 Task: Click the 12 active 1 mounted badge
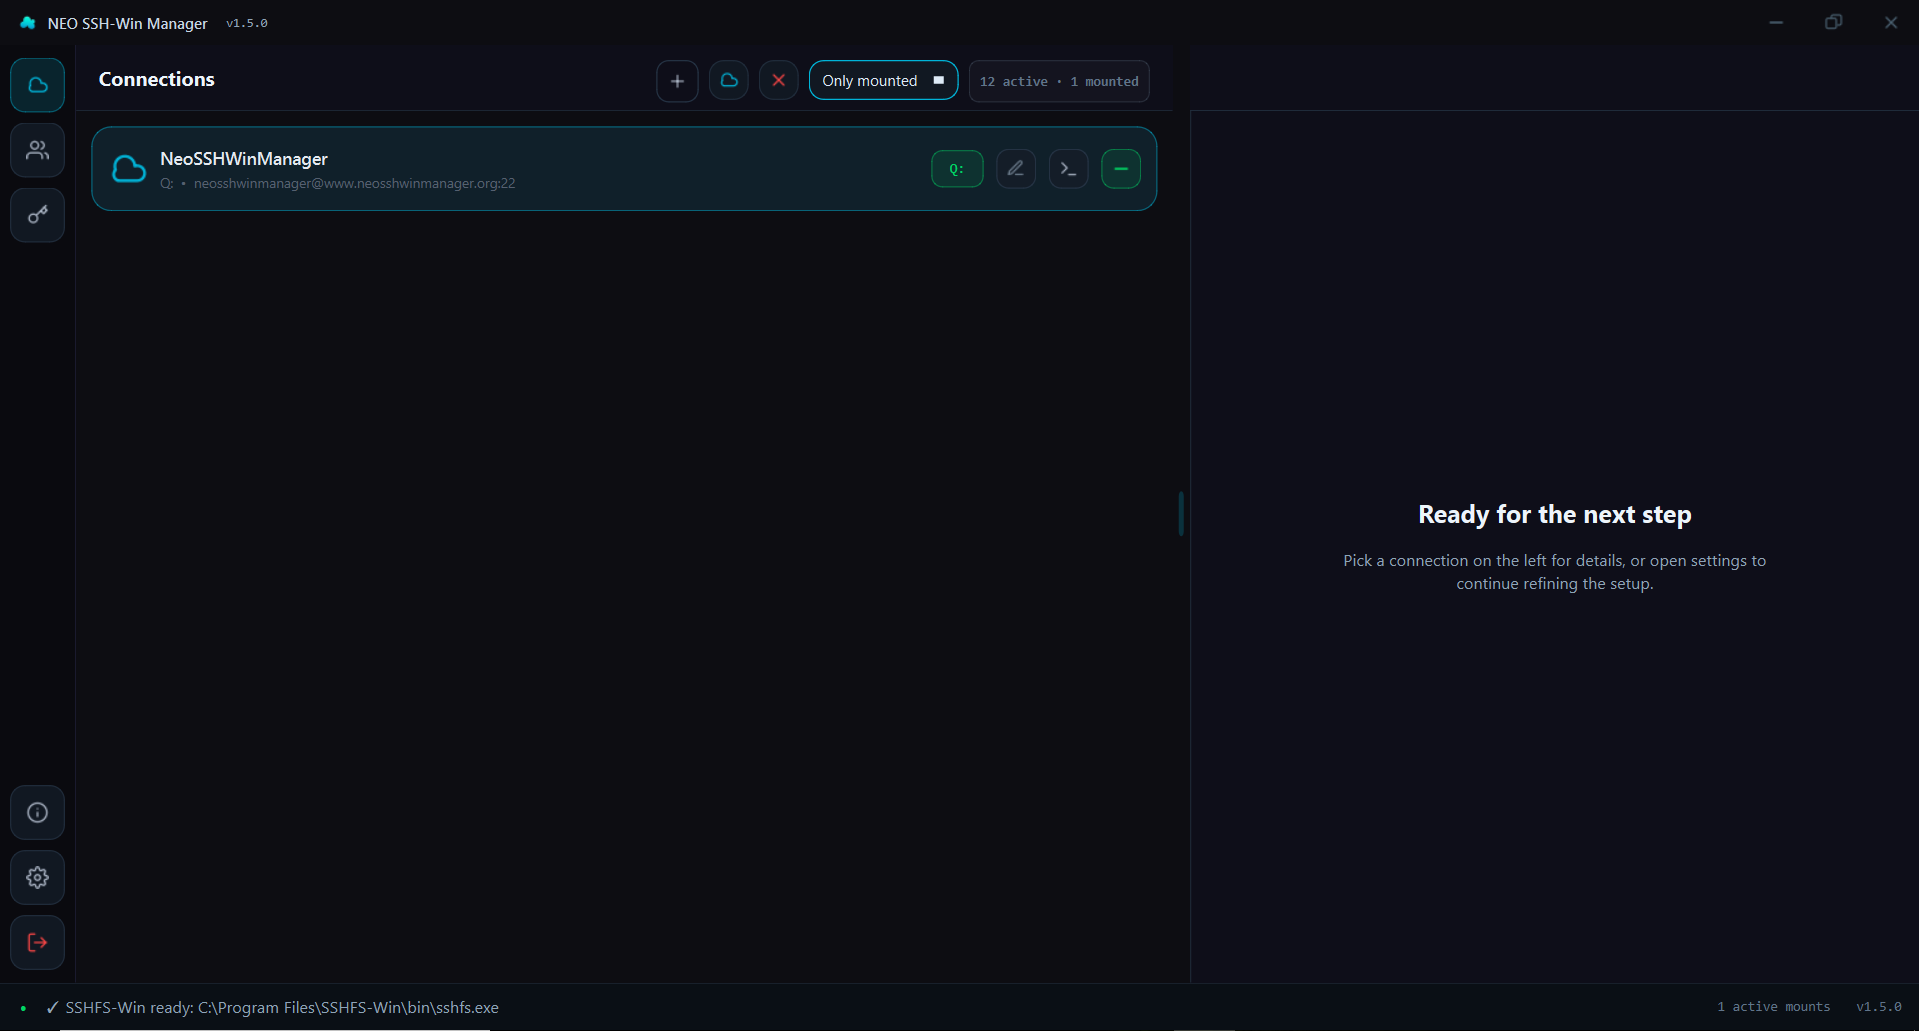click(x=1059, y=81)
